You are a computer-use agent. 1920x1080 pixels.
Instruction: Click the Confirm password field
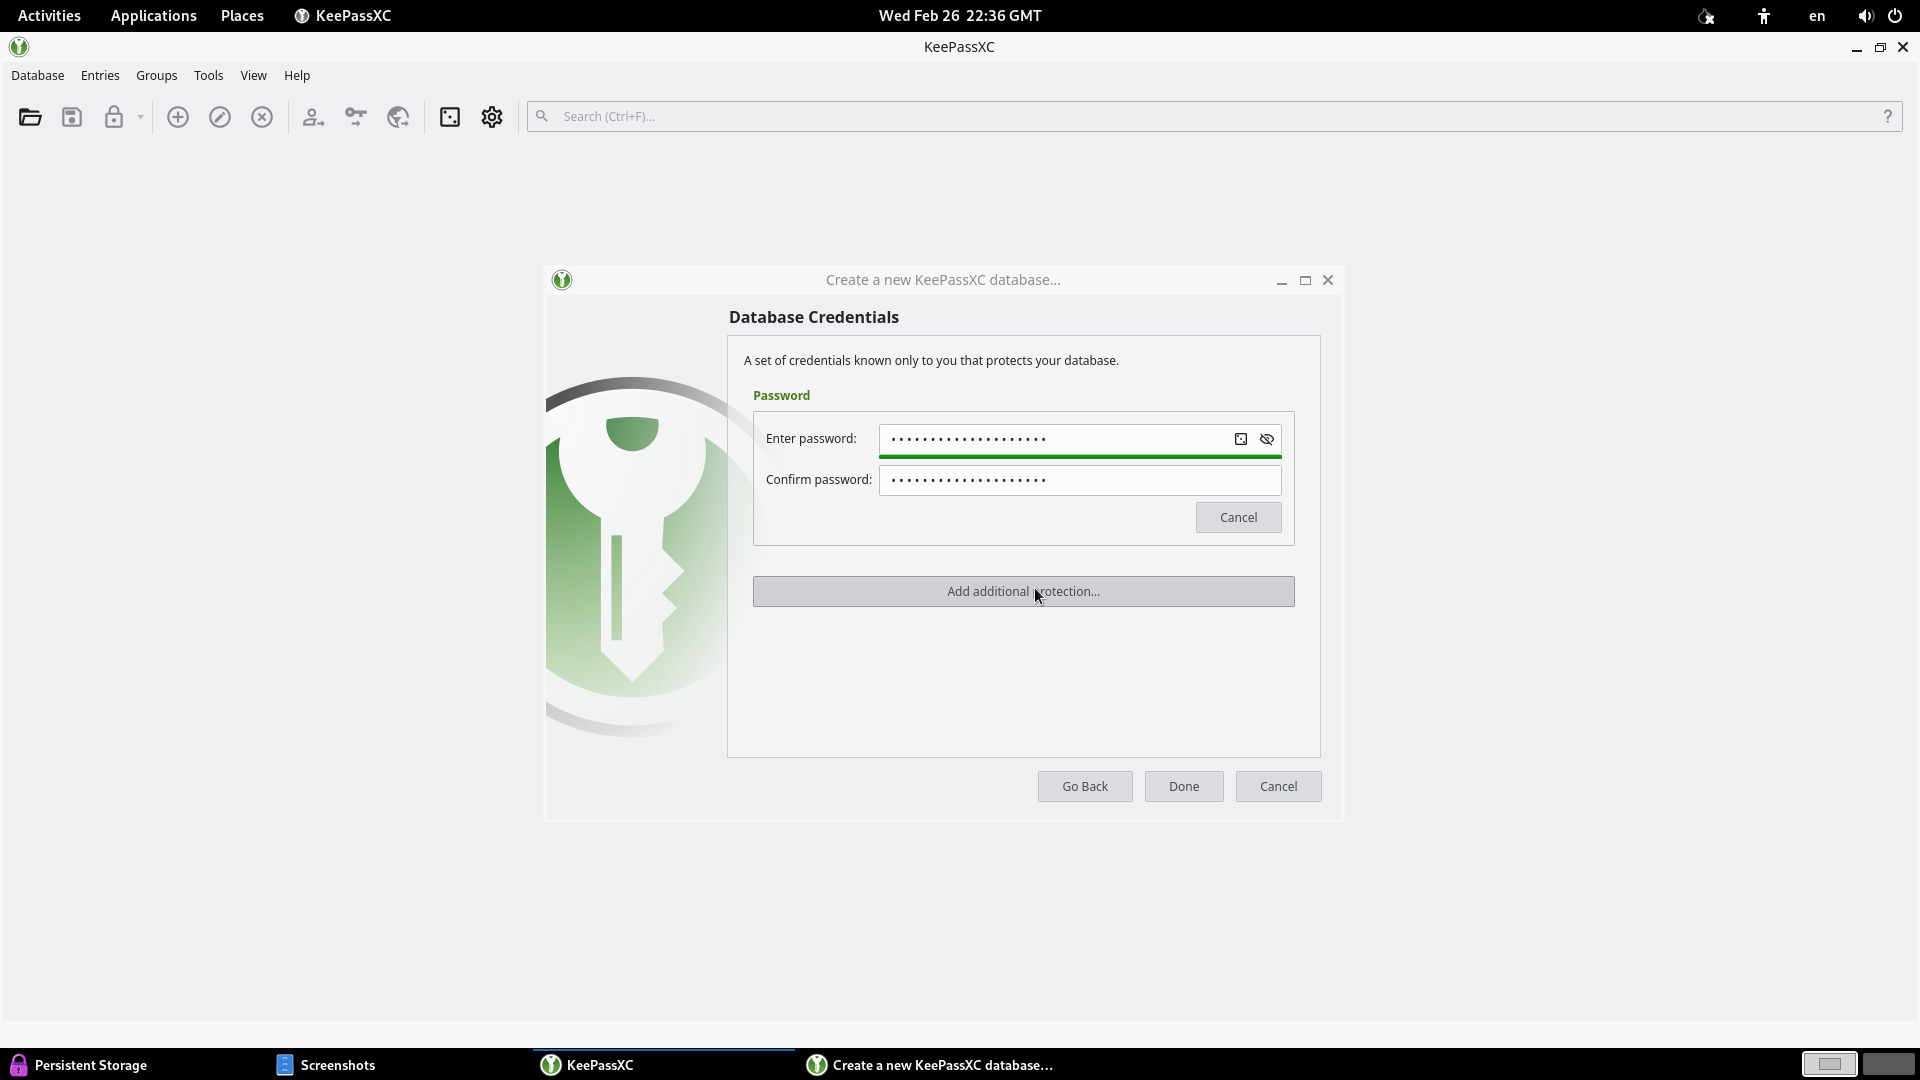coord(1079,480)
